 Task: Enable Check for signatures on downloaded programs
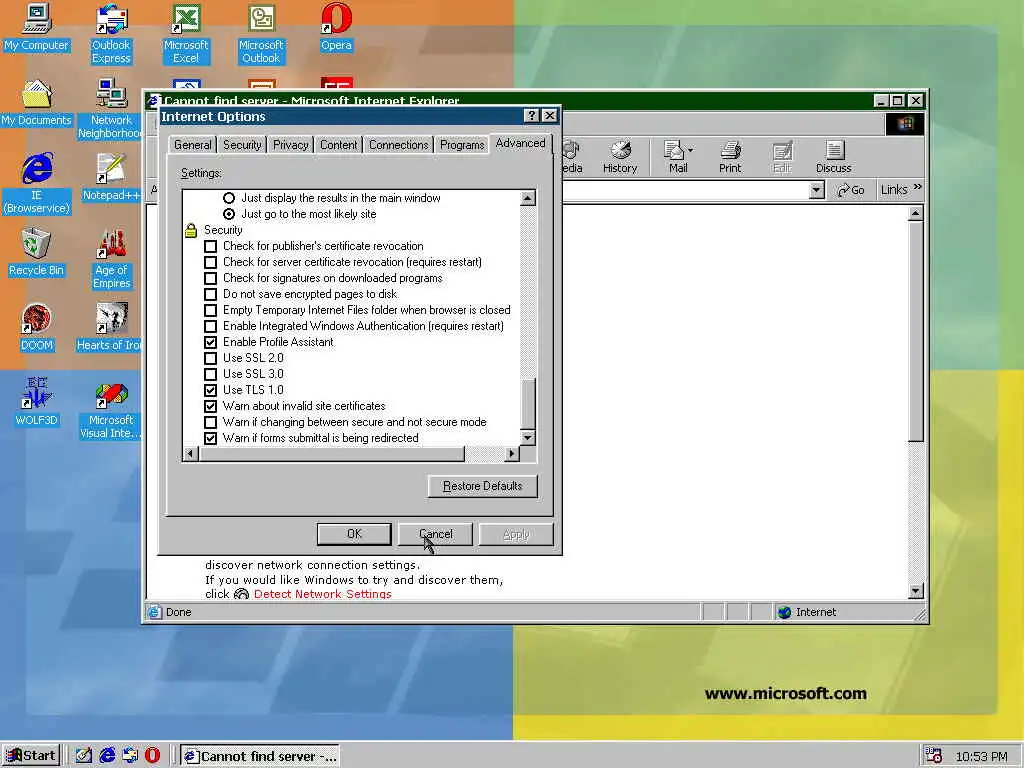[210, 278]
